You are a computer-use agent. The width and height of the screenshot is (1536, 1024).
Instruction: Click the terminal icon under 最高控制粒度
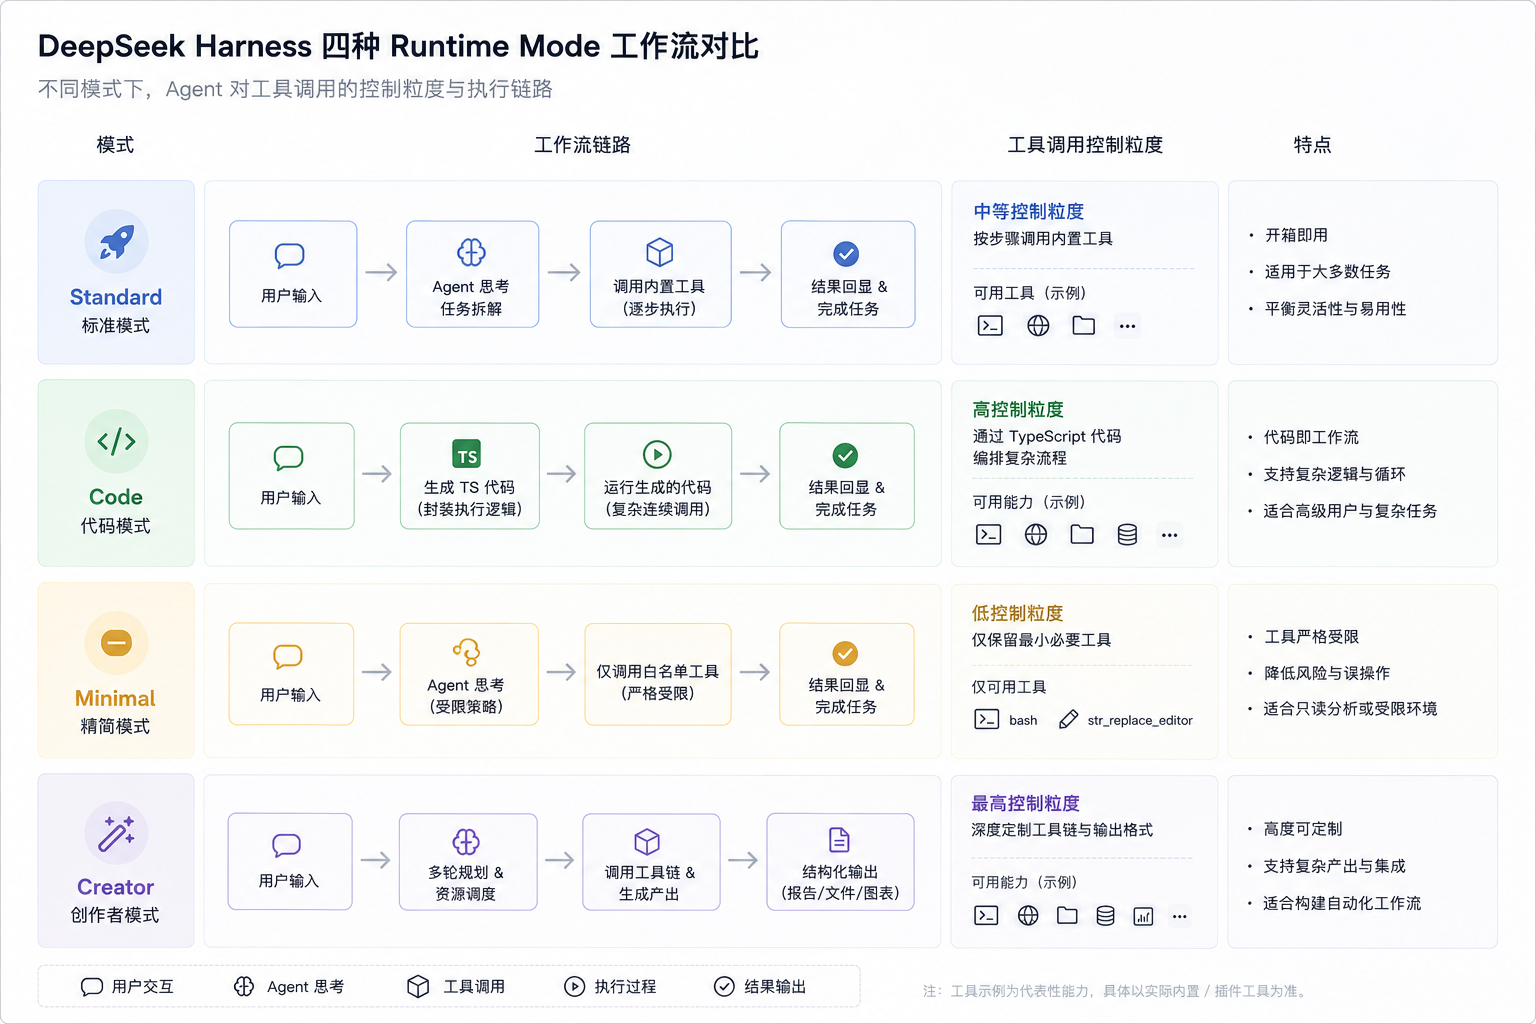pyautogui.click(x=986, y=915)
